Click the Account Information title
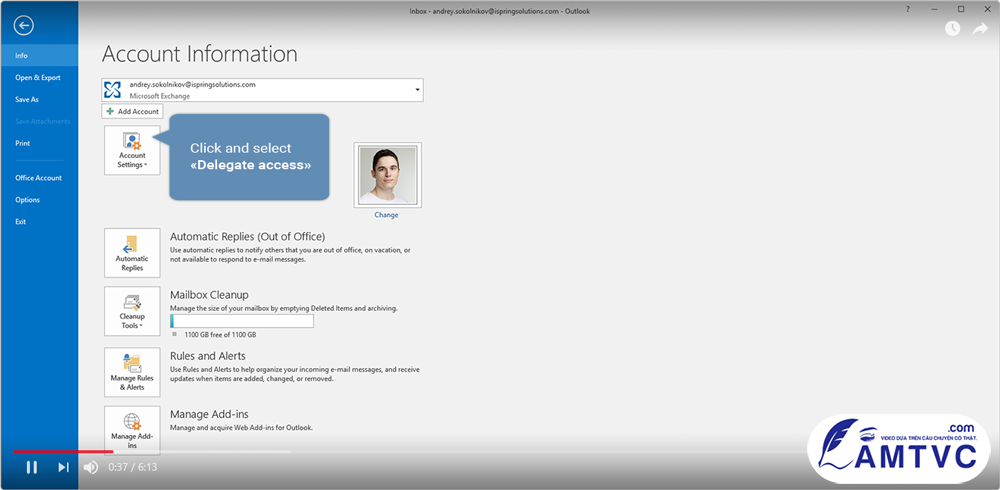The image size is (1000, 490). [200, 54]
